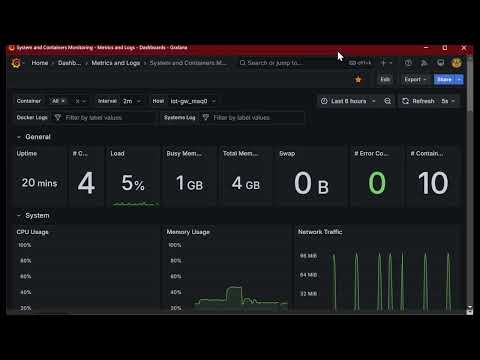The height and width of the screenshot is (360, 480).
Task: Click the Swap panel title
Action: 287,153
